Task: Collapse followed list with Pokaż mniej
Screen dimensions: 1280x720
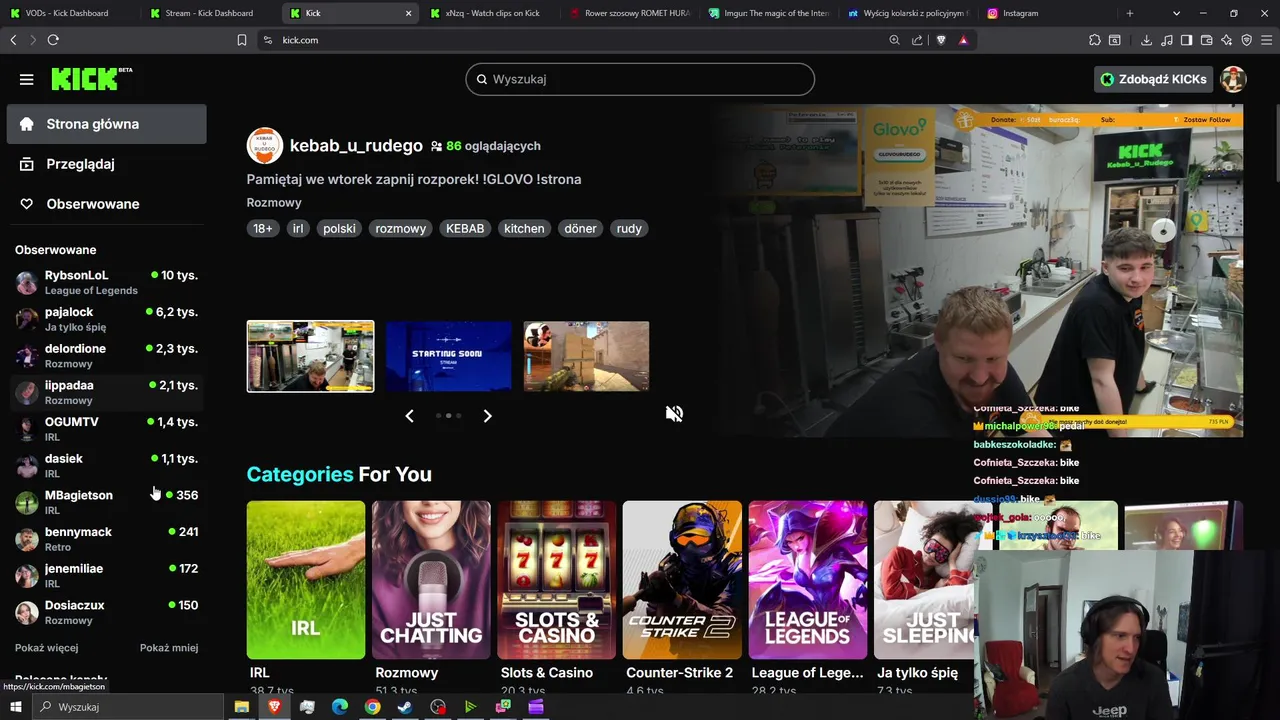Action: click(169, 648)
